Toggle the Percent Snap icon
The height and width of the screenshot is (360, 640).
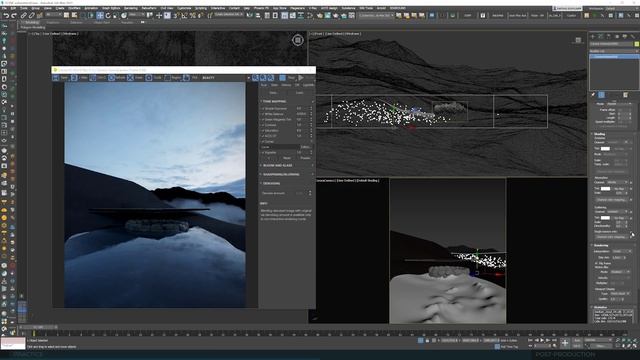pos(193,16)
